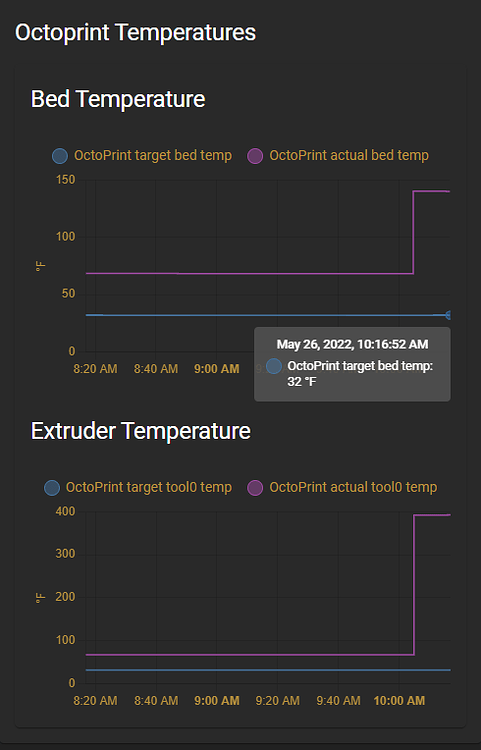Toggle the blue target tool0 temp legend circle
Screen dimensions: 481x750
(x=52, y=488)
